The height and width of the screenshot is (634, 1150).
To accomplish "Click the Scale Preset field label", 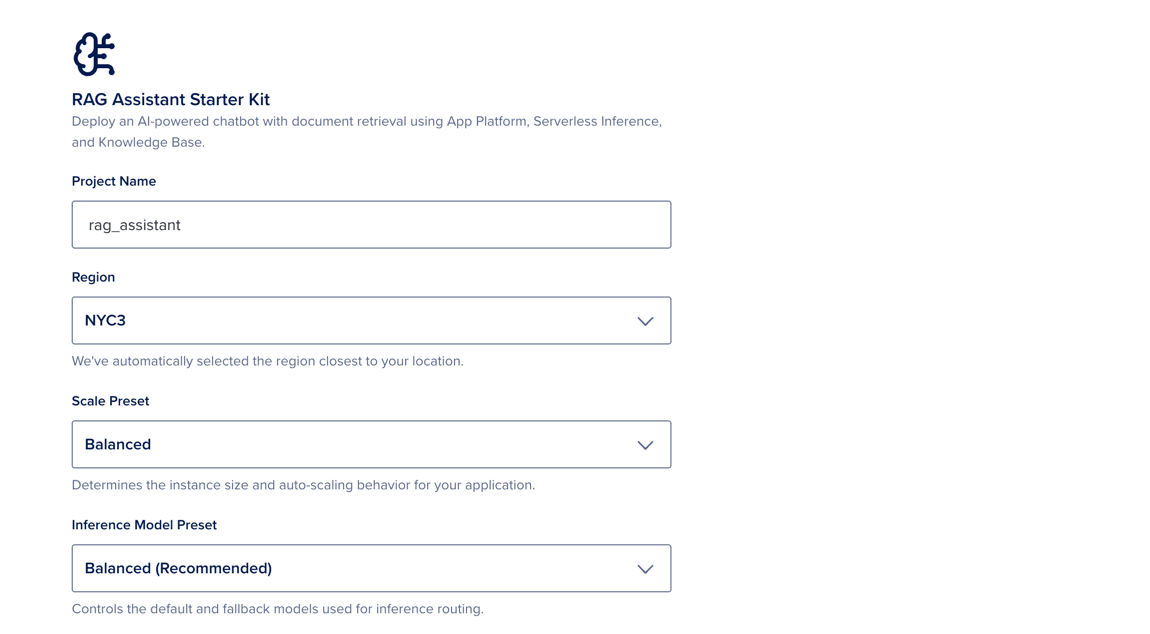I will 110,401.
